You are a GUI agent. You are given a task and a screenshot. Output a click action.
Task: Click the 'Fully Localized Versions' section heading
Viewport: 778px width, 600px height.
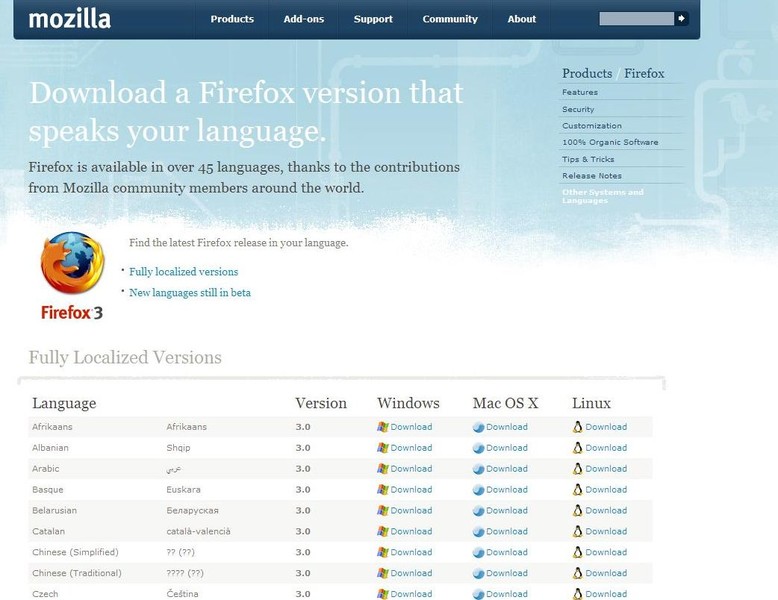tap(125, 357)
